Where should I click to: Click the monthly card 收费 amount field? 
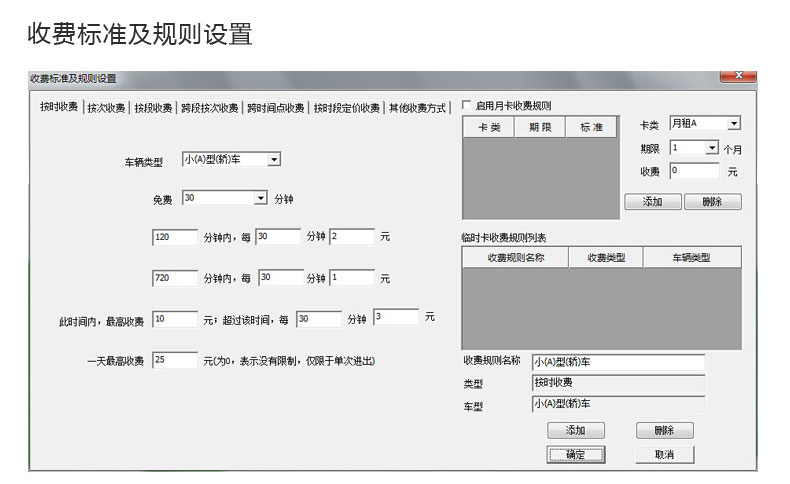[x=694, y=171]
